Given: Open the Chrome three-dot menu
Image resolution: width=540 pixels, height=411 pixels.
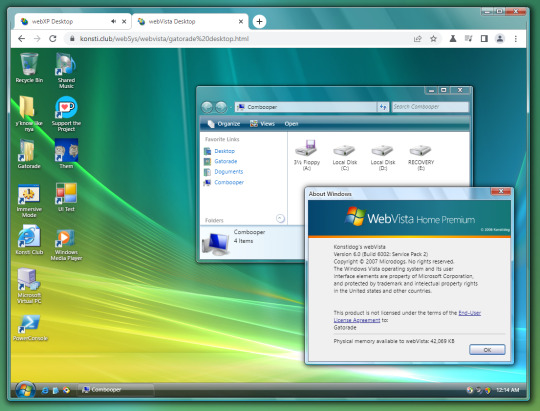Looking at the screenshot, I should click(x=516, y=39).
